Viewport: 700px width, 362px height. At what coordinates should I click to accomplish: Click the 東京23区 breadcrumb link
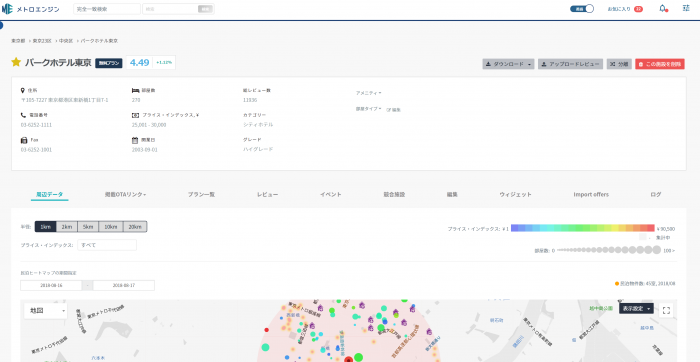point(42,41)
